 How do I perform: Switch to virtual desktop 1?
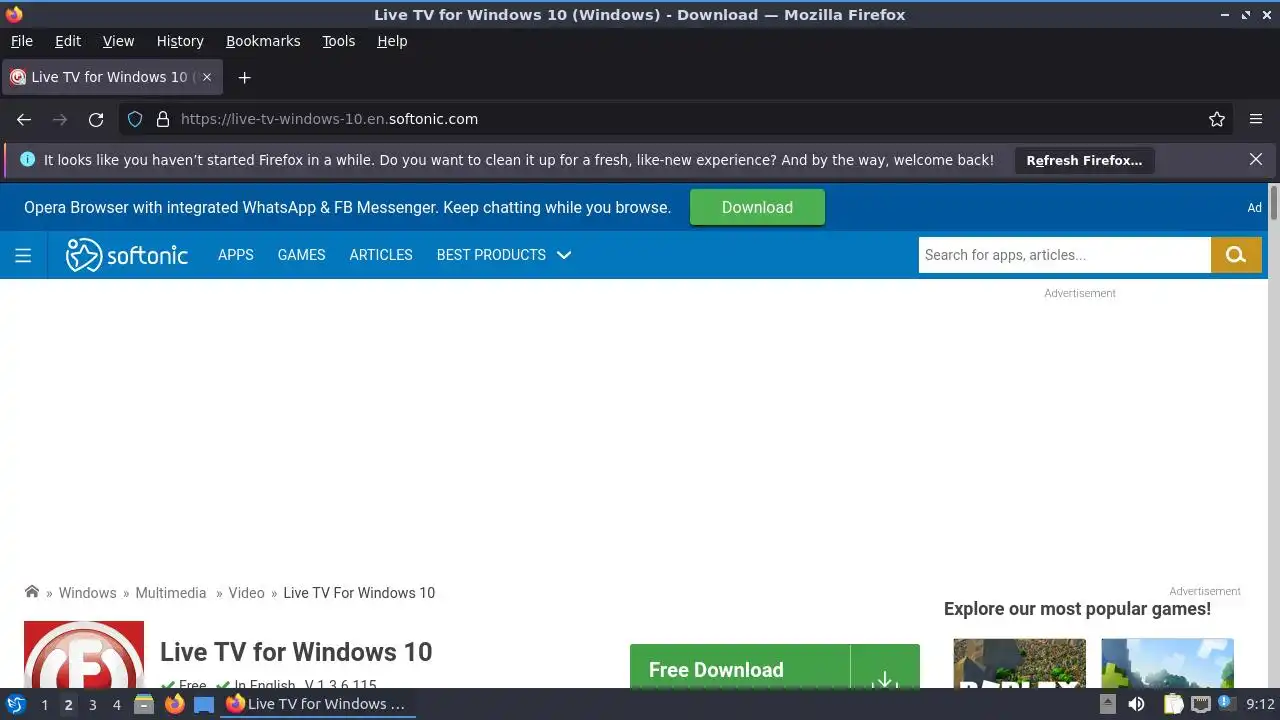point(45,704)
